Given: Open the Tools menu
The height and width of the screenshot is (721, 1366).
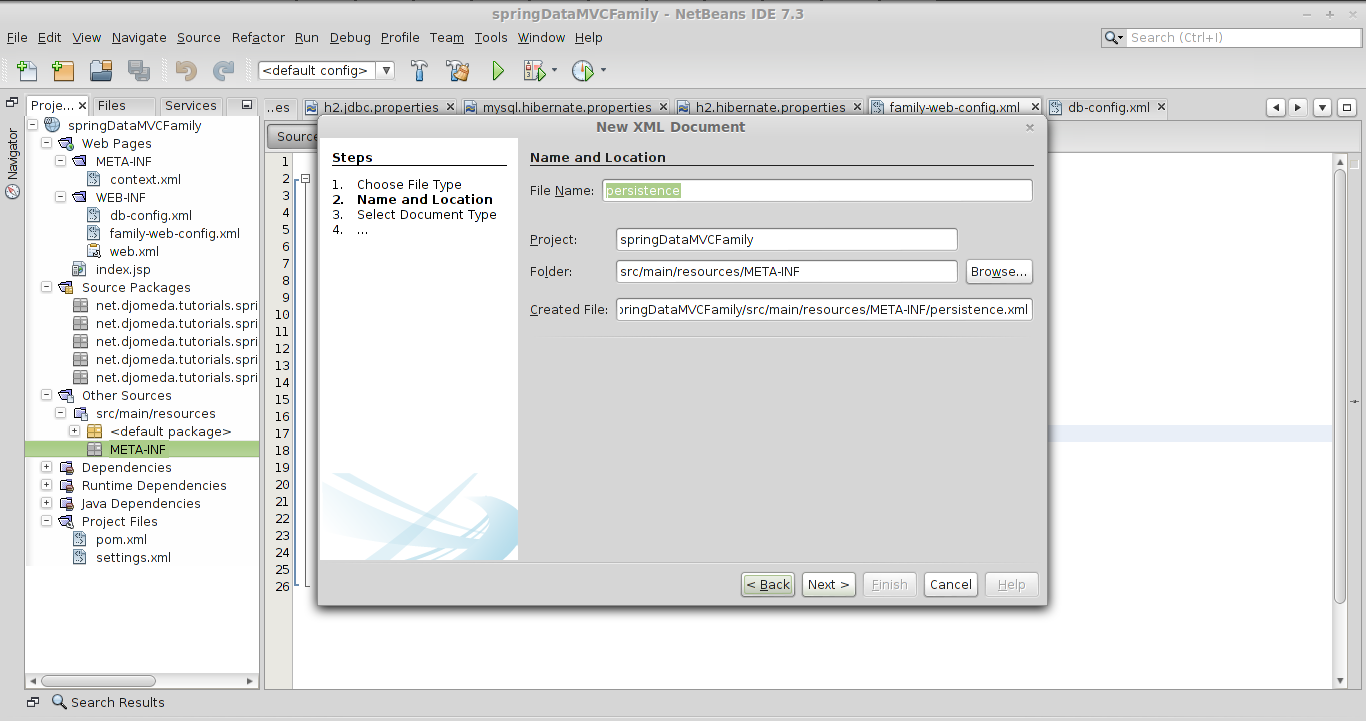Looking at the screenshot, I should click(x=491, y=37).
